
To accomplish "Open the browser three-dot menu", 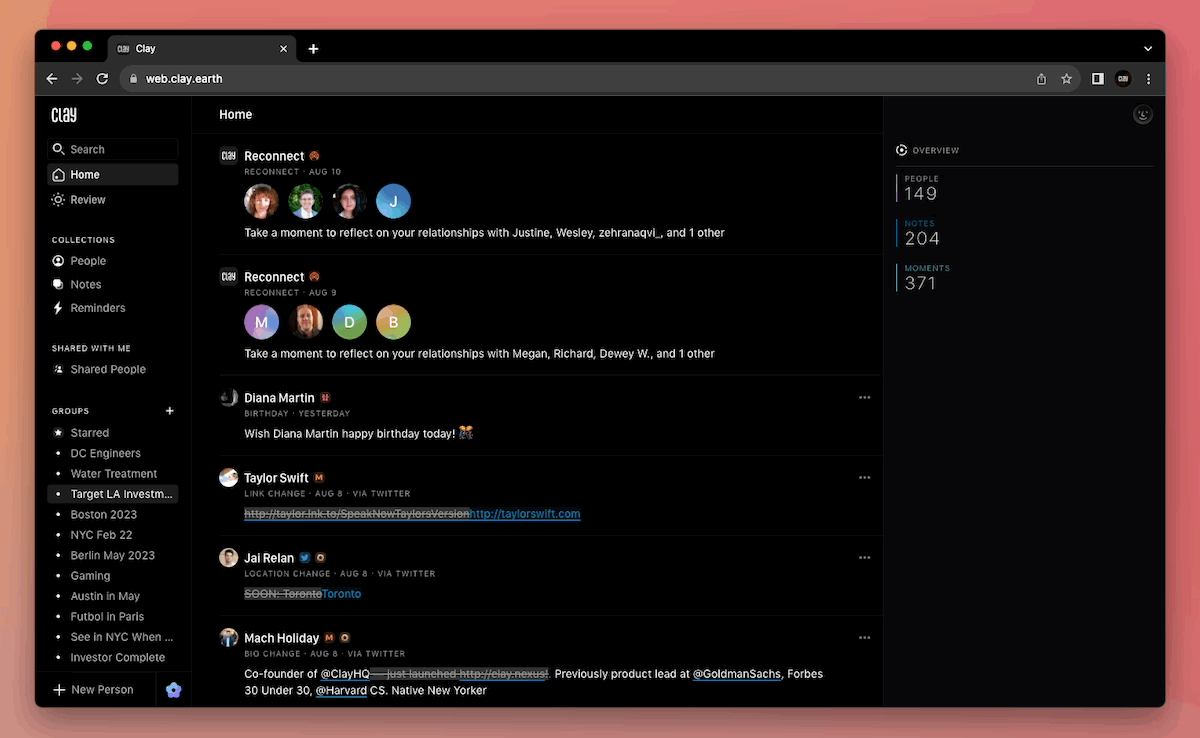I will click(x=1148, y=78).
